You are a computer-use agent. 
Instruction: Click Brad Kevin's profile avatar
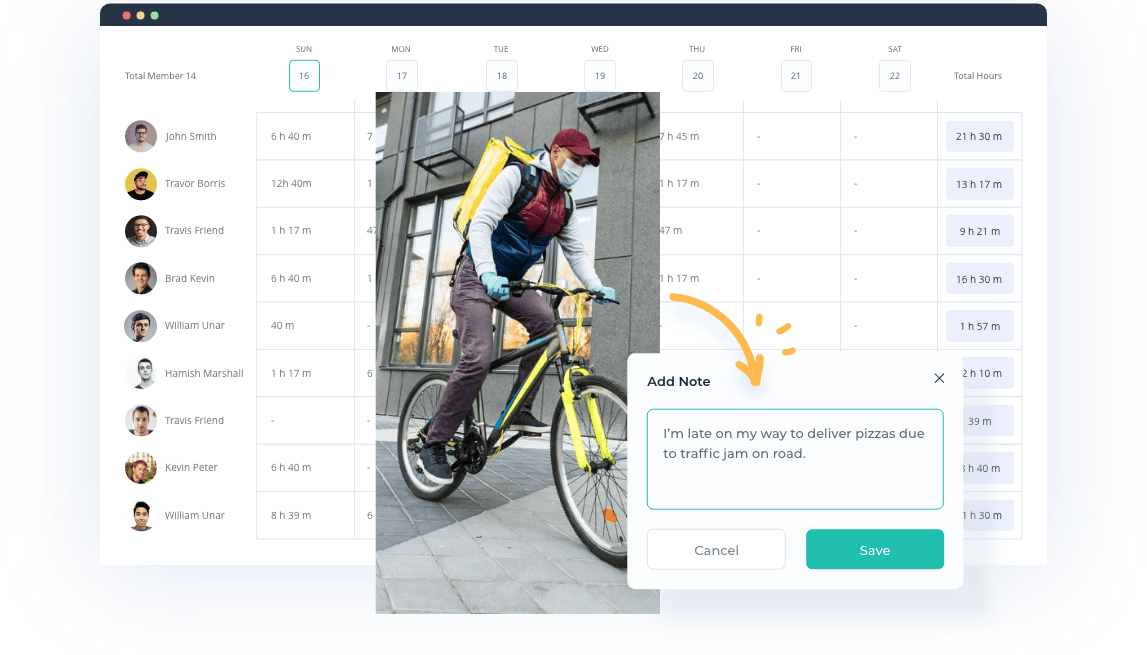(x=140, y=278)
